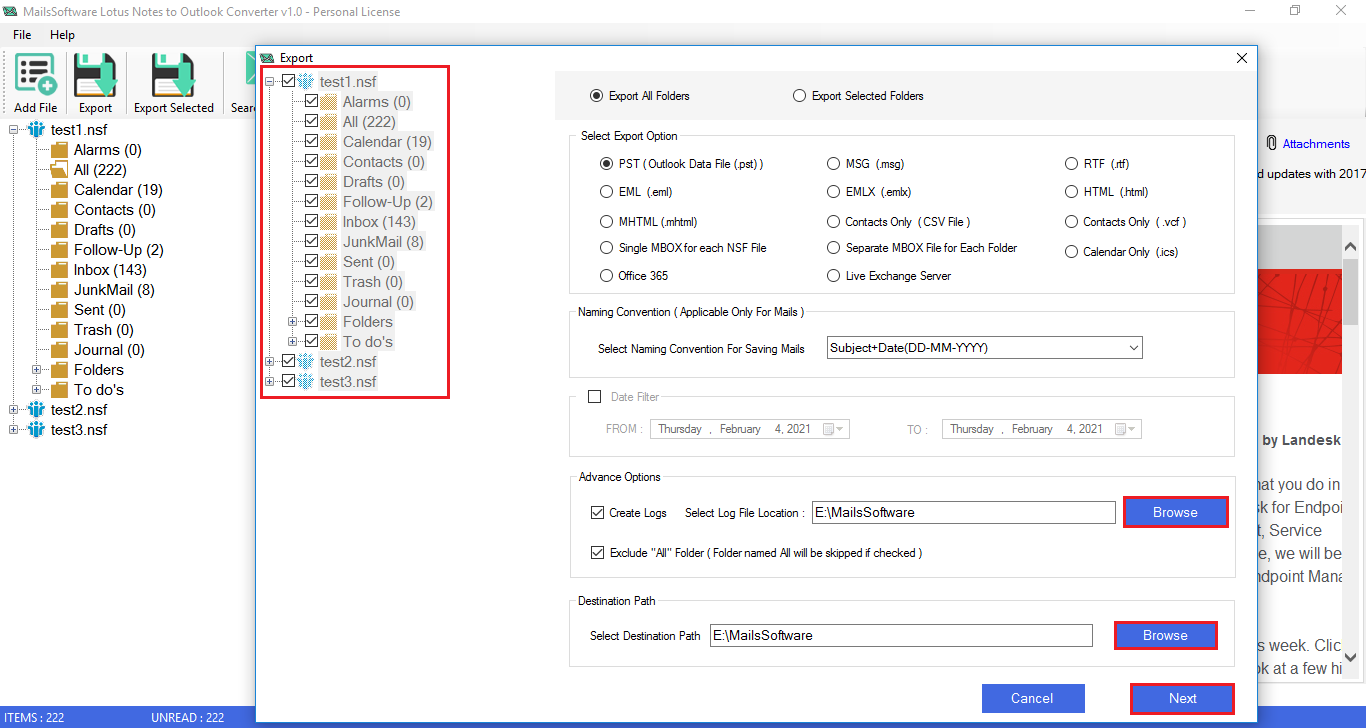1366x728 pixels.
Task: Click the Next button
Action: (1182, 698)
